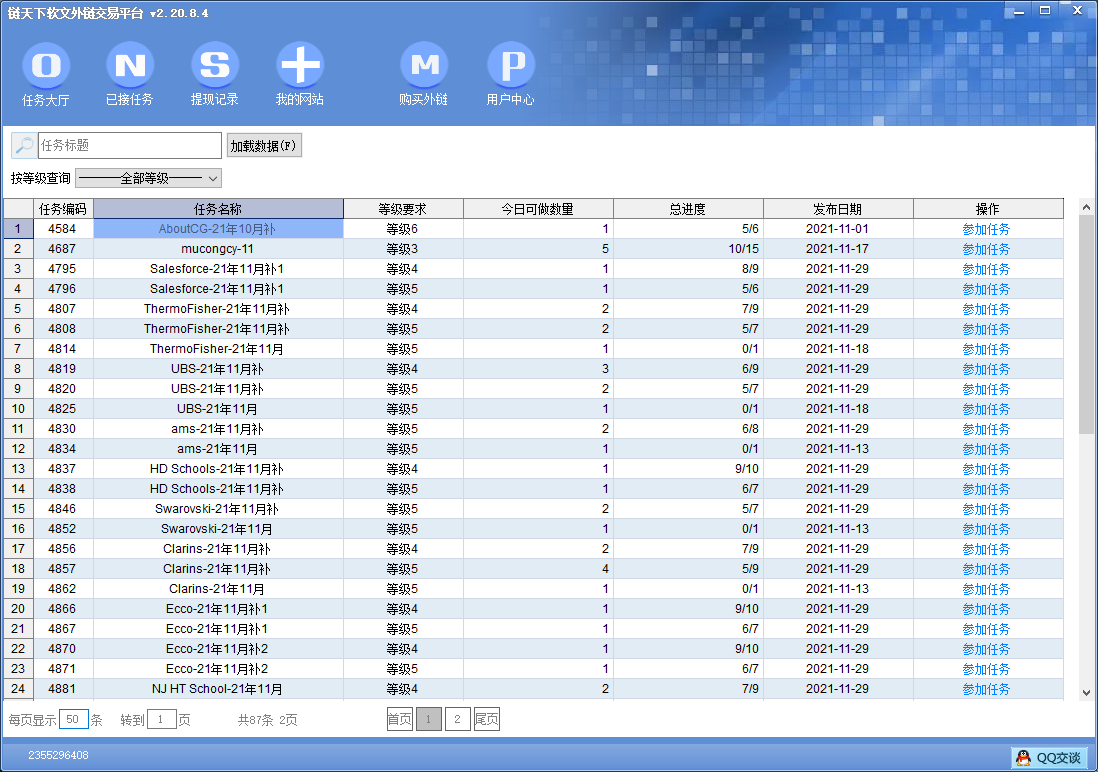
Task: Go to last page with 尾页 button
Action: [x=487, y=719]
